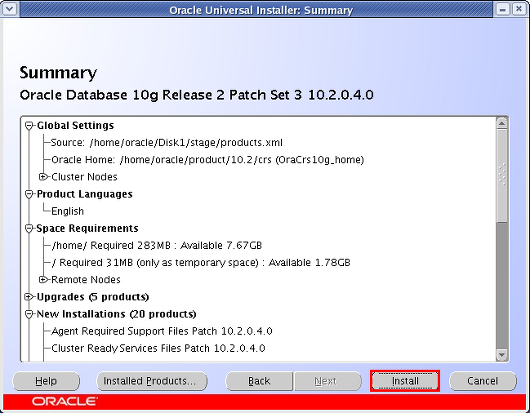Click the summary tree scrollbar thumb
Image resolution: width=530 pixels, height=413 pixels.
tap(502, 175)
